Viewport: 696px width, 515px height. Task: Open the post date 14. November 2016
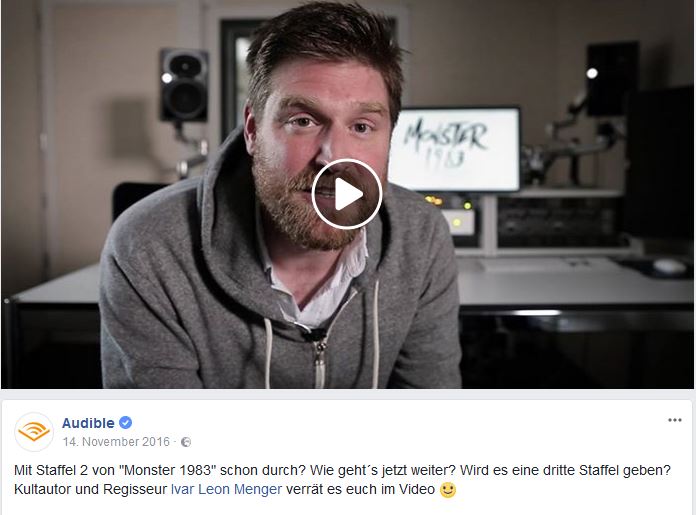116,442
